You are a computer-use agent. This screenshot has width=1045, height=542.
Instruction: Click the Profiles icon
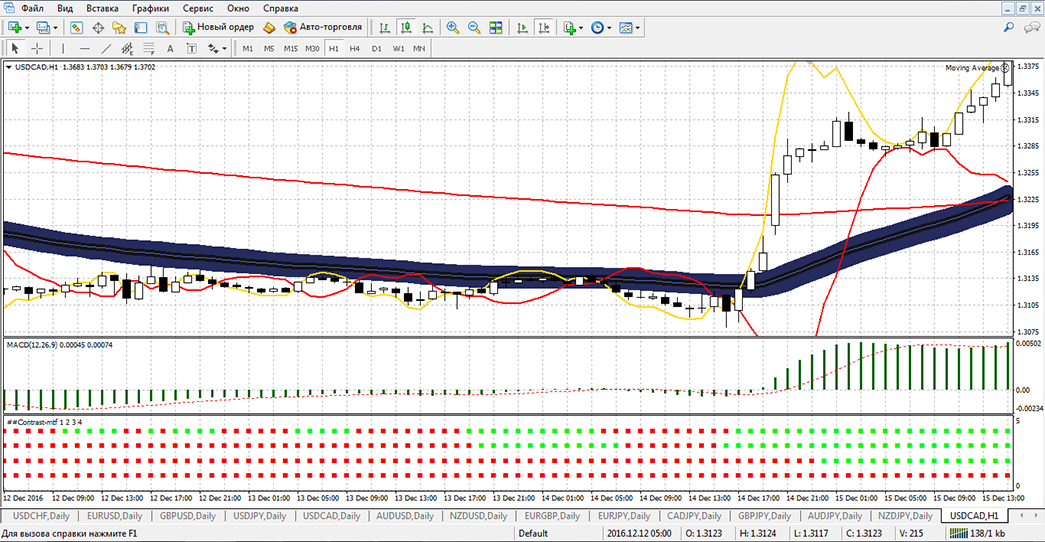tap(43, 27)
